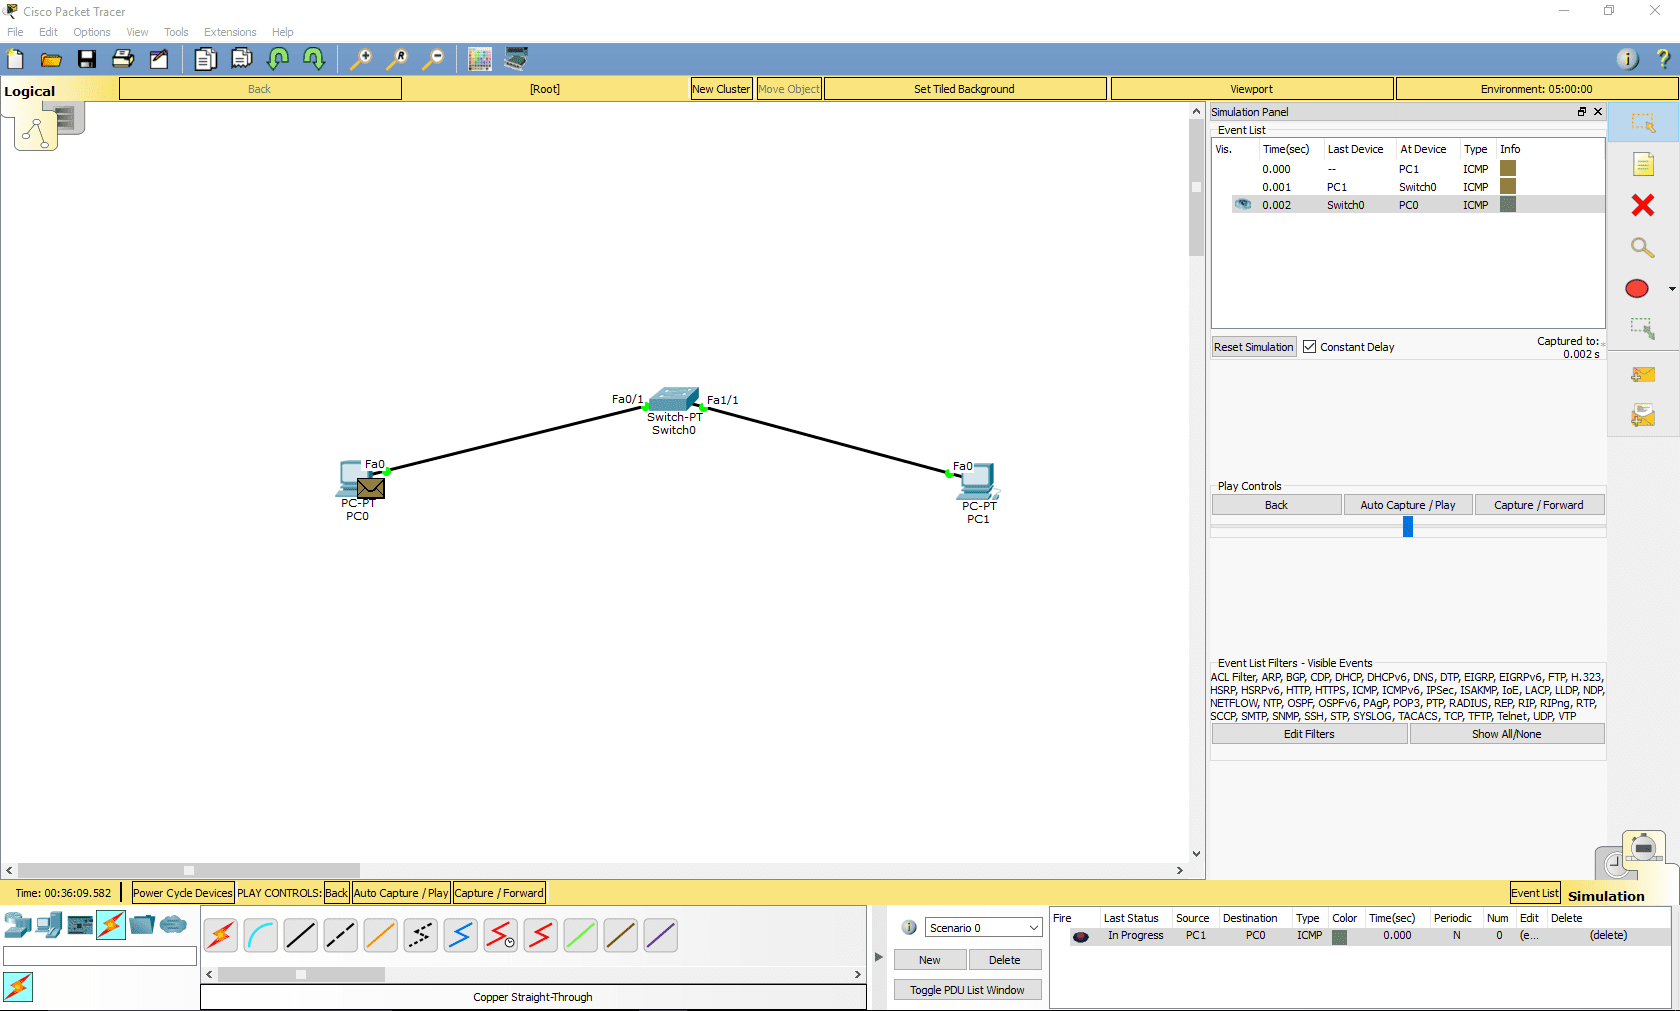Image resolution: width=1680 pixels, height=1011 pixels.
Task: Click the New file icon in toolbar
Action: click(x=16, y=59)
